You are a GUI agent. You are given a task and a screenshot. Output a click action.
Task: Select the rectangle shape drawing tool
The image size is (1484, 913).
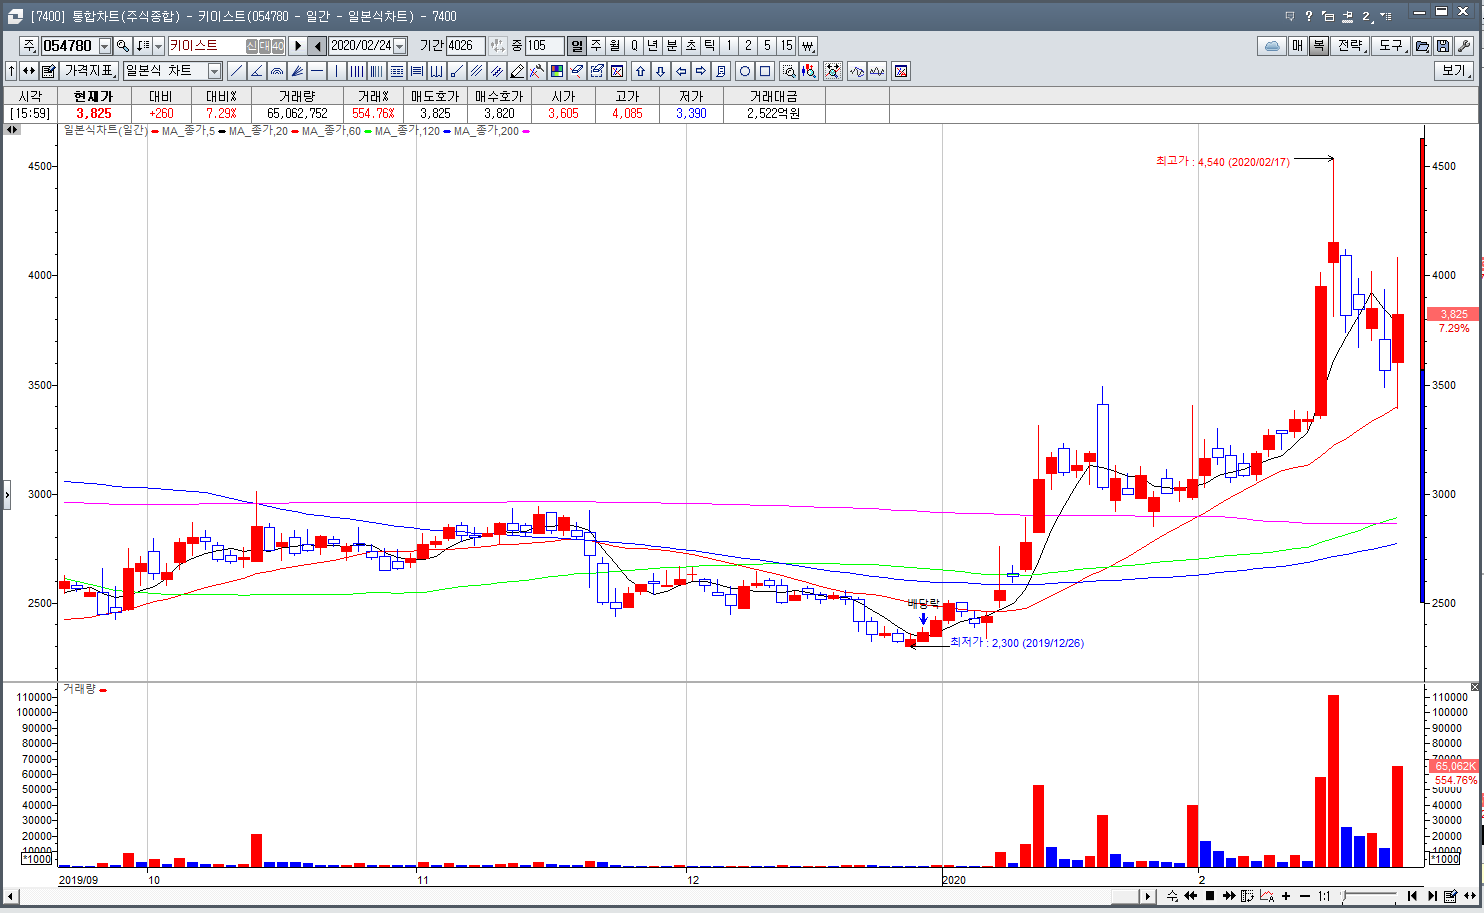pyautogui.click(x=765, y=71)
